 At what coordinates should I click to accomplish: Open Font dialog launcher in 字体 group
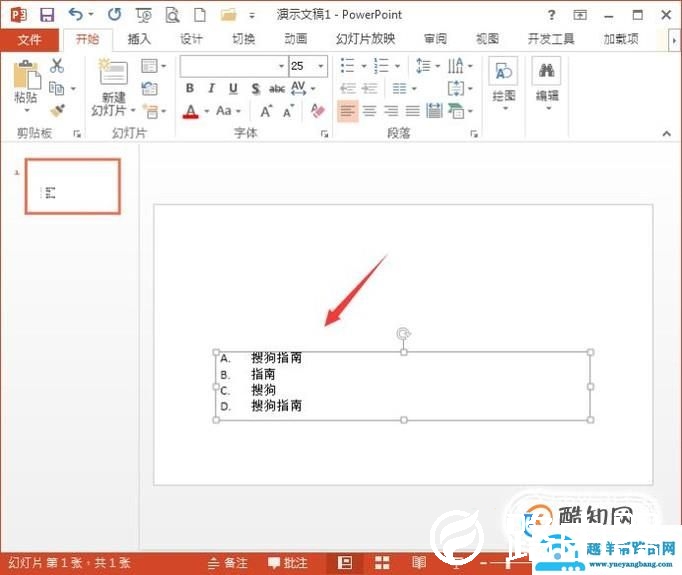324,134
